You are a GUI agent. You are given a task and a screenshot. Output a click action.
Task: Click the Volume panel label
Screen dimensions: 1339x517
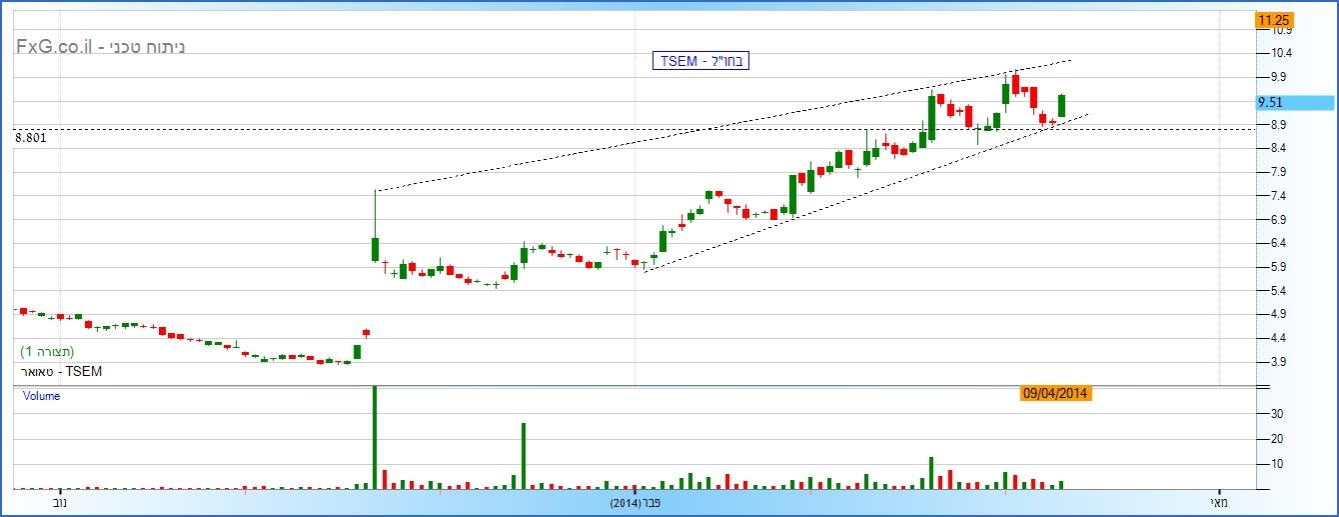tap(41, 396)
